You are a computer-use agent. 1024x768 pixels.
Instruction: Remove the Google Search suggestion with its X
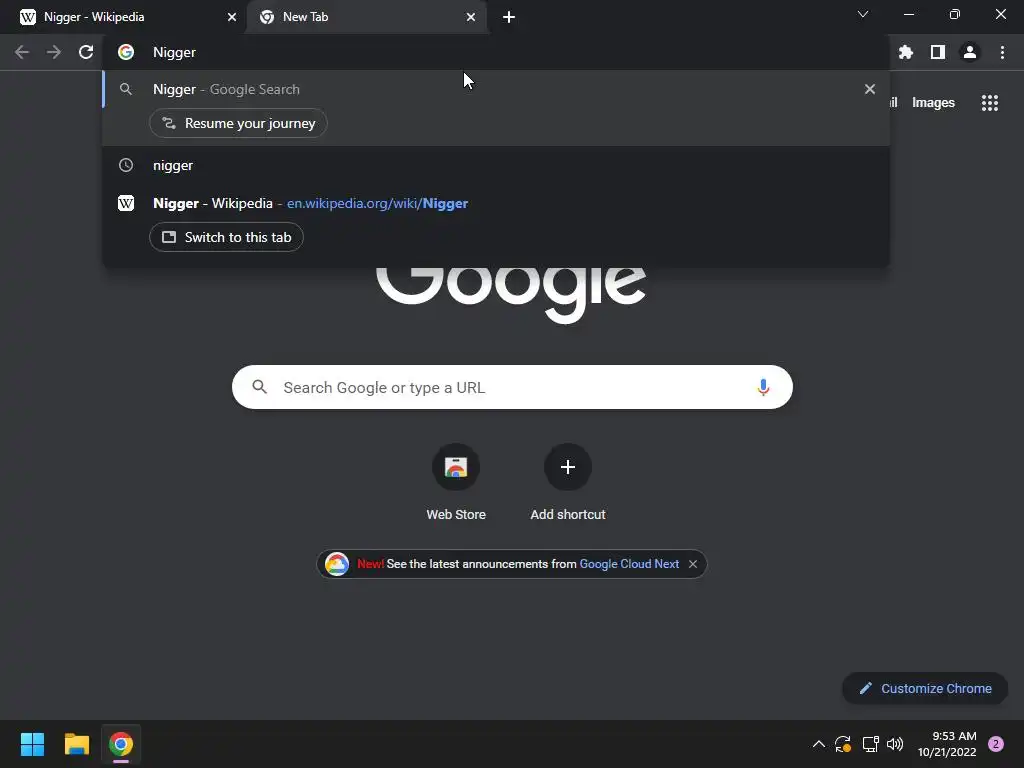click(x=870, y=89)
